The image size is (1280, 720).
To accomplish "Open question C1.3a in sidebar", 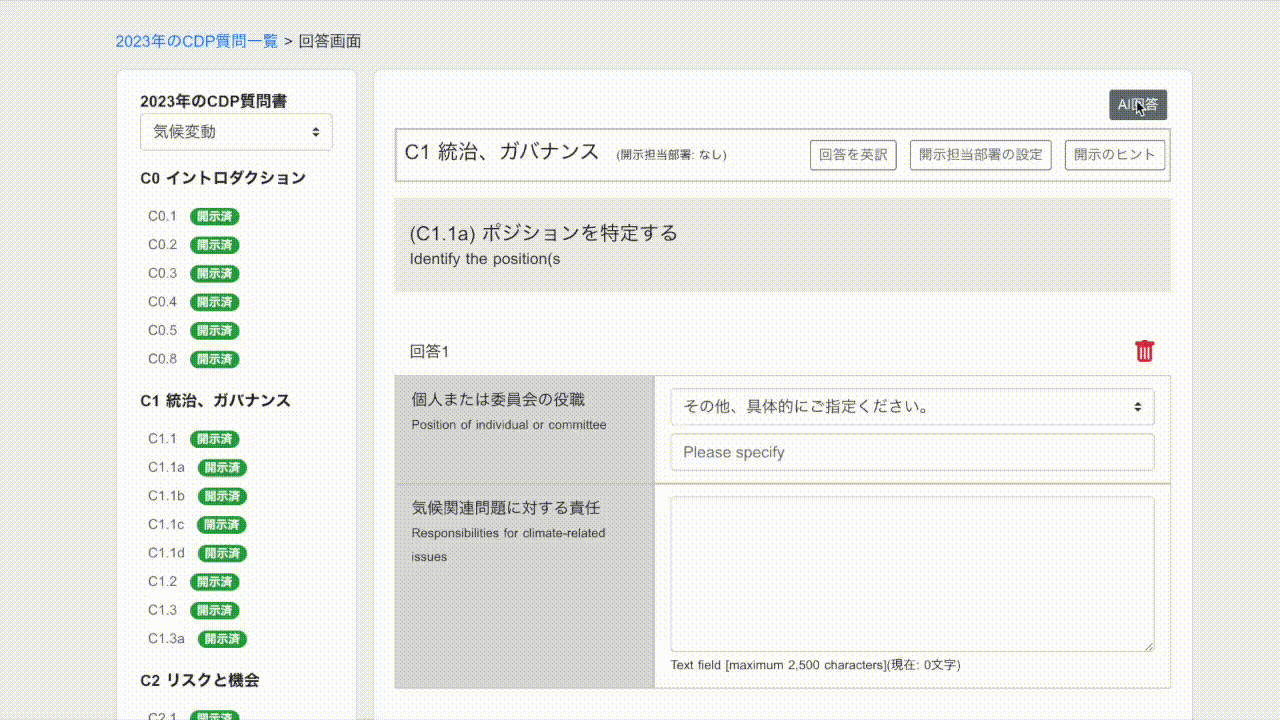I will [x=166, y=639].
